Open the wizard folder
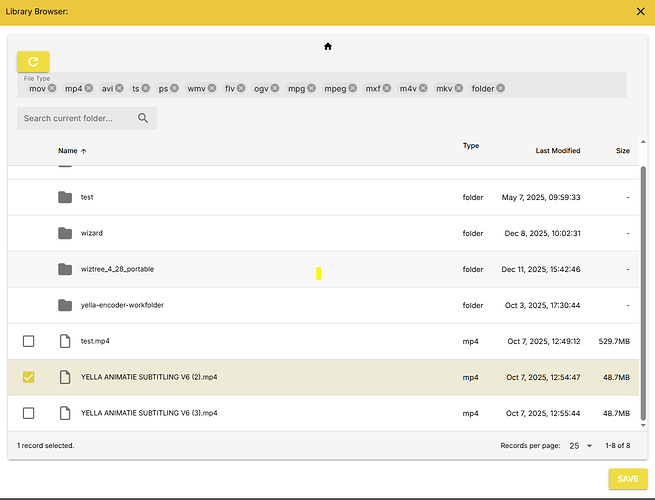 coord(92,233)
